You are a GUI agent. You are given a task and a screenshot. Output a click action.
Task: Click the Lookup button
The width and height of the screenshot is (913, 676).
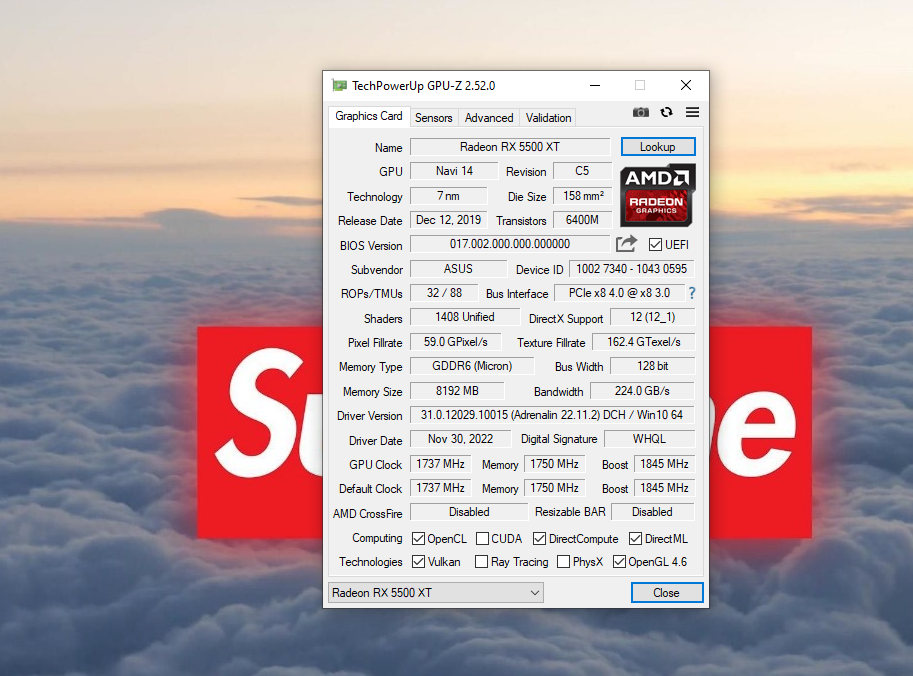pyautogui.click(x=658, y=147)
